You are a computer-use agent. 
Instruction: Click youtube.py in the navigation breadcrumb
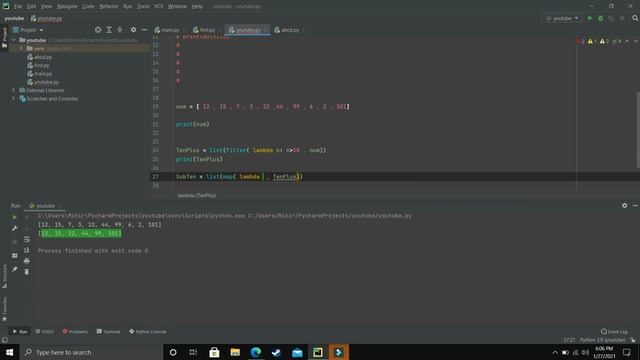[47, 18]
